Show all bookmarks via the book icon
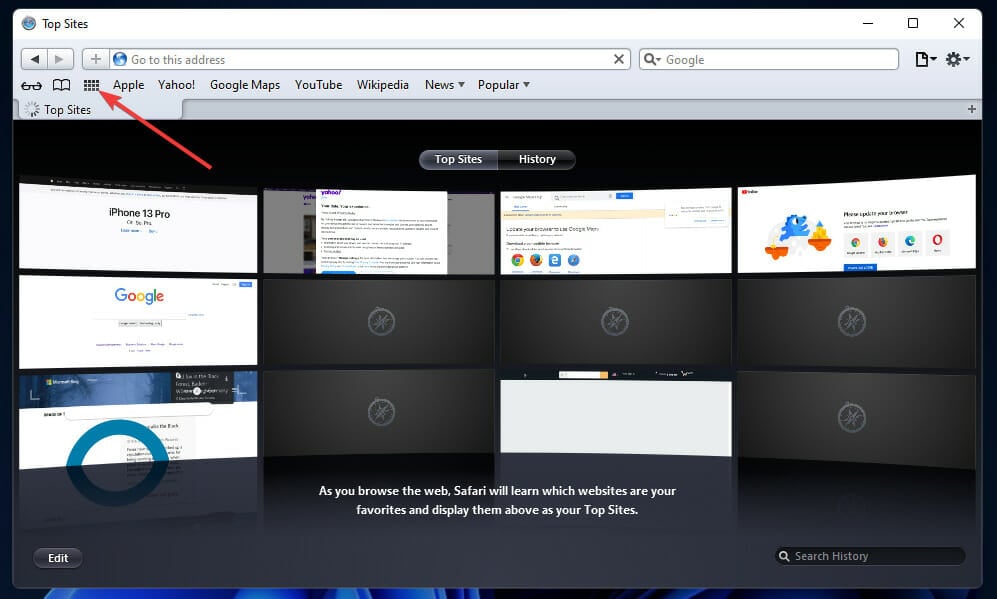This screenshot has width=997, height=599. [62, 85]
